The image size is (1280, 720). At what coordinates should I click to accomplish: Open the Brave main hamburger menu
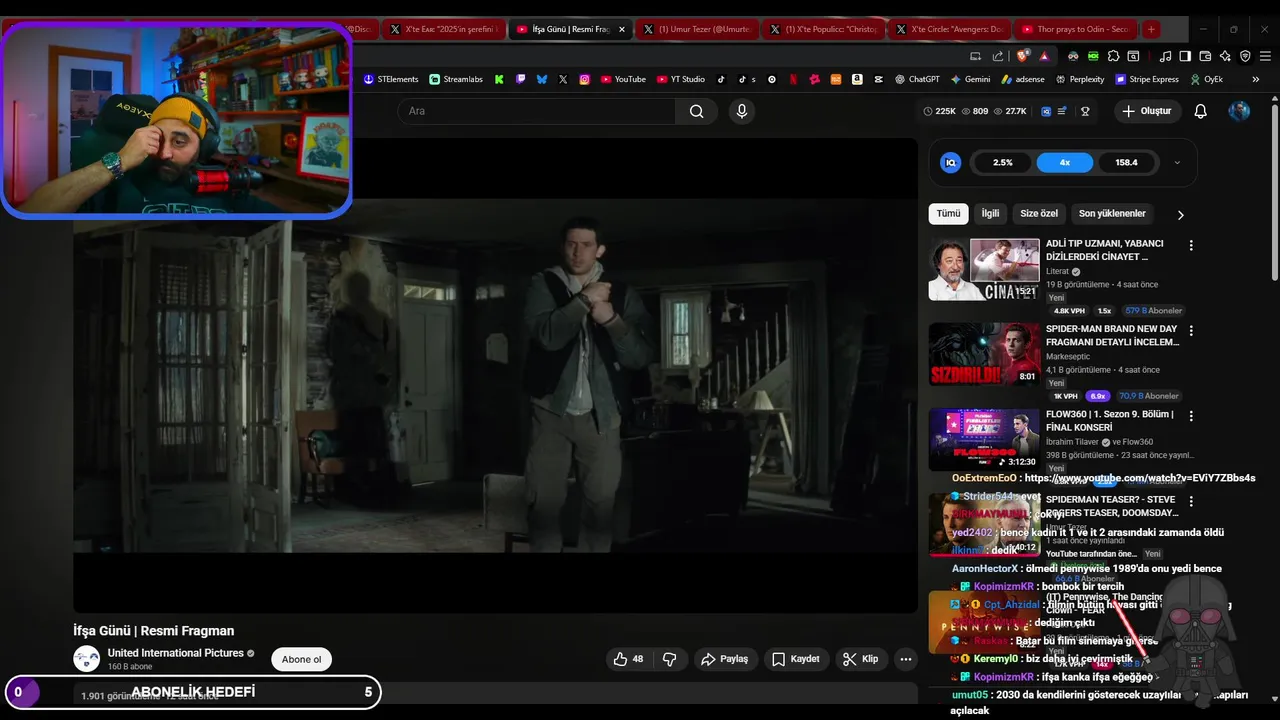(1265, 56)
